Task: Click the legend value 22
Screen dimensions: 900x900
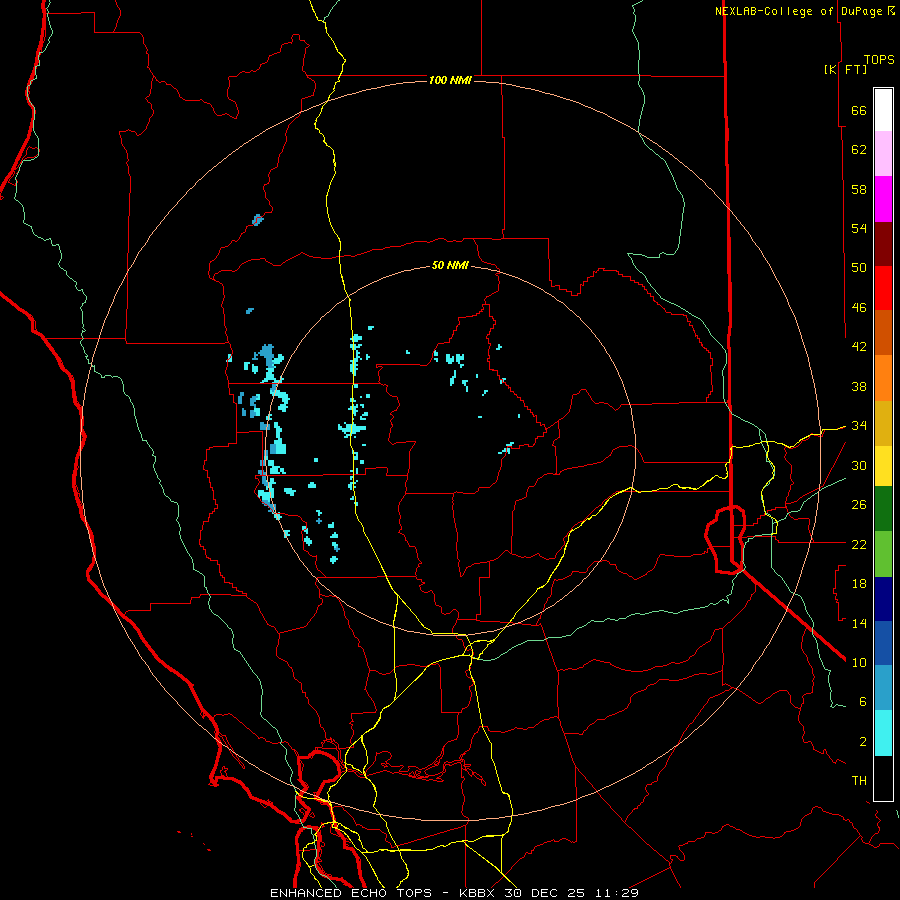Action: [859, 544]
